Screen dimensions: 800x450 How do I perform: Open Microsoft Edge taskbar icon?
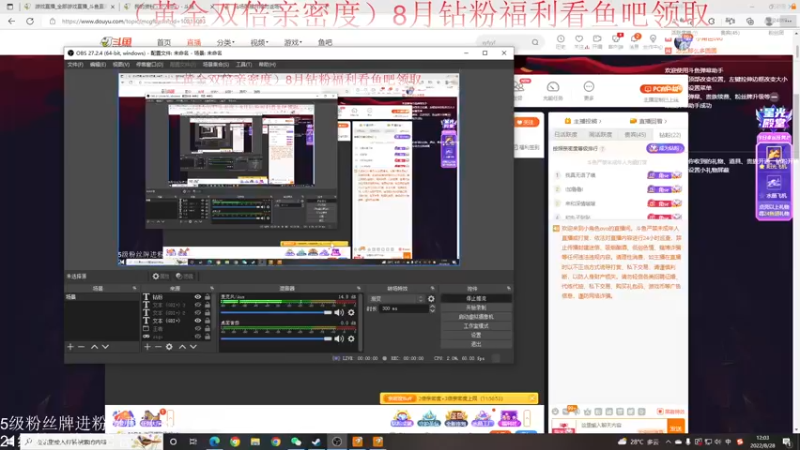click(214, 441)
